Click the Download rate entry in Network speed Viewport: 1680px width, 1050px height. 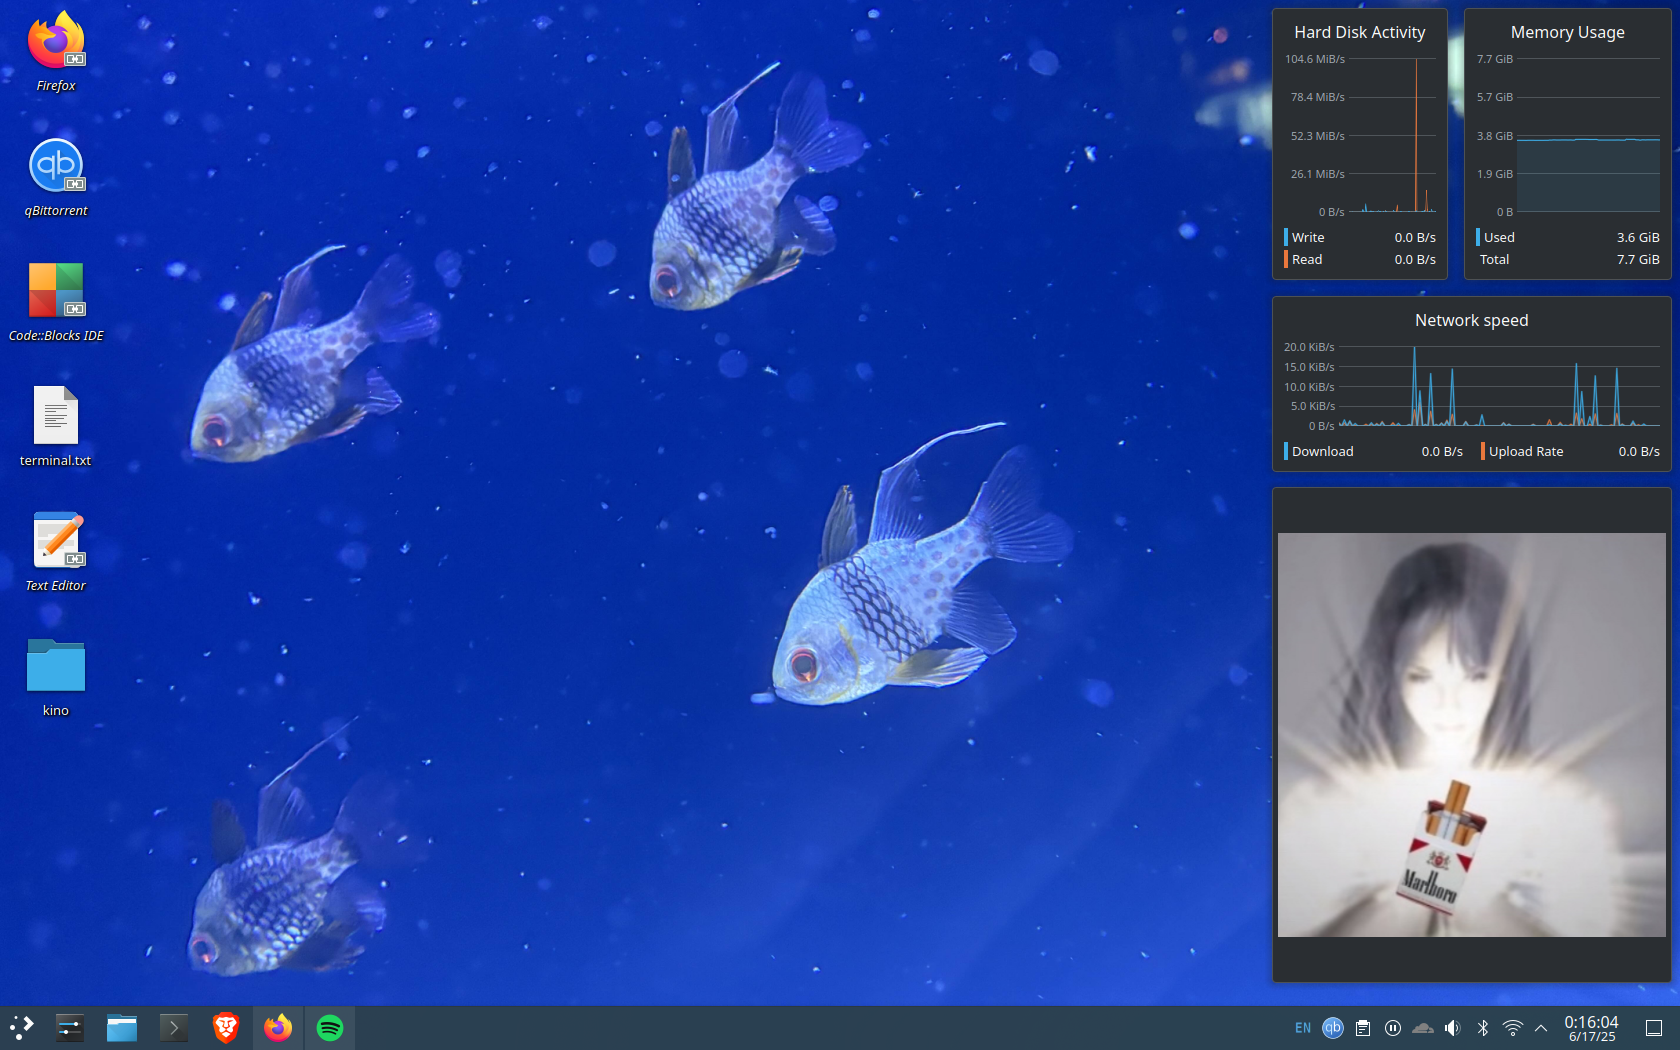tap(1374, 451)
